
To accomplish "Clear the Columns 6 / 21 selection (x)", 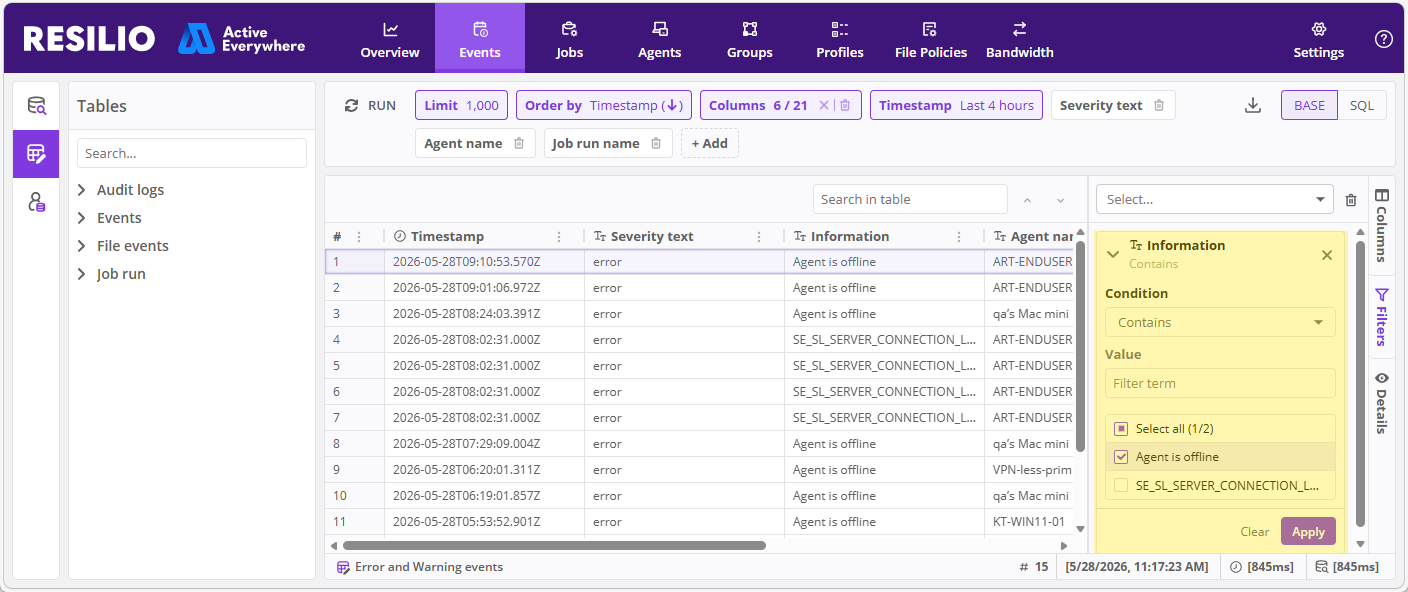I will (824, 105).
